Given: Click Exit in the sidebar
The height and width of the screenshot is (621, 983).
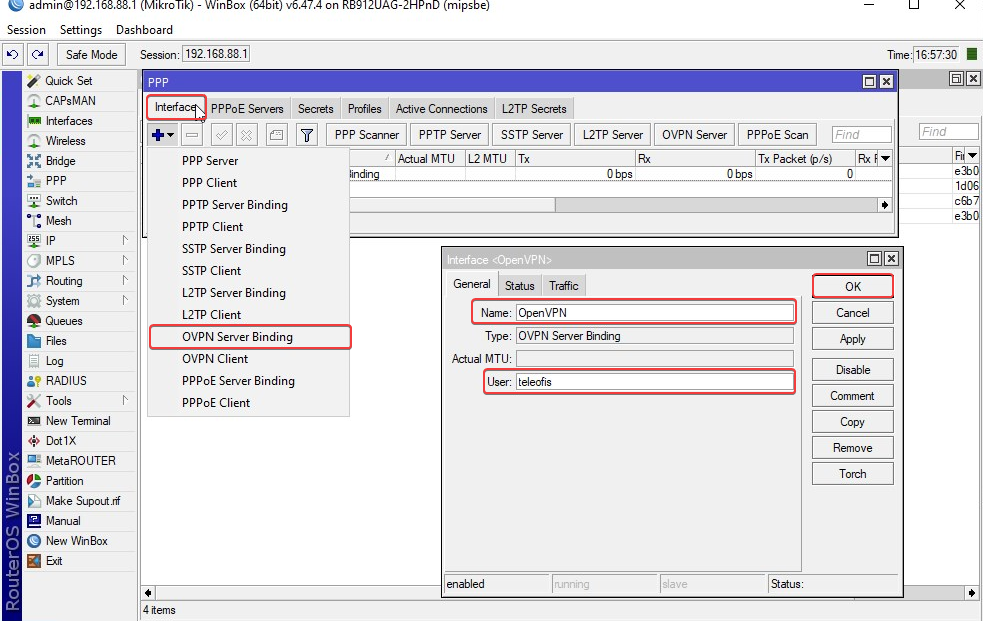Looking at the screenshot, I should (54, 561).
